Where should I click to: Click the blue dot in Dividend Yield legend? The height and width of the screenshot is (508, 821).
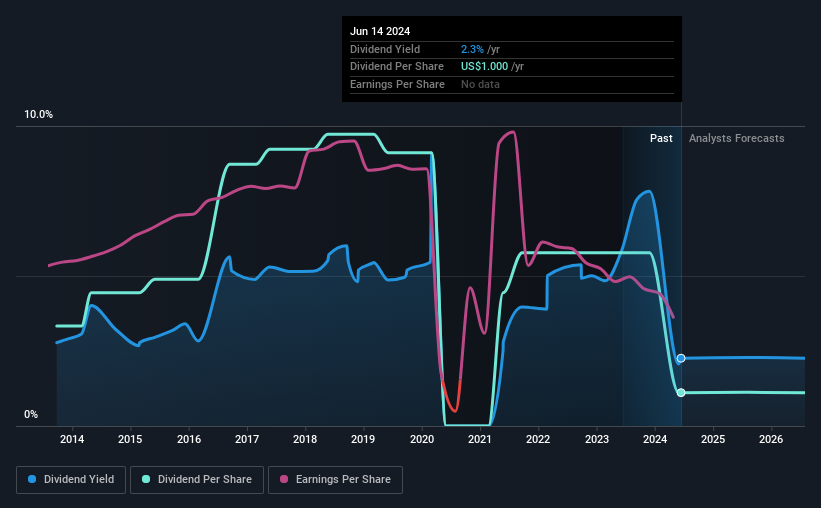click(32, 479)
